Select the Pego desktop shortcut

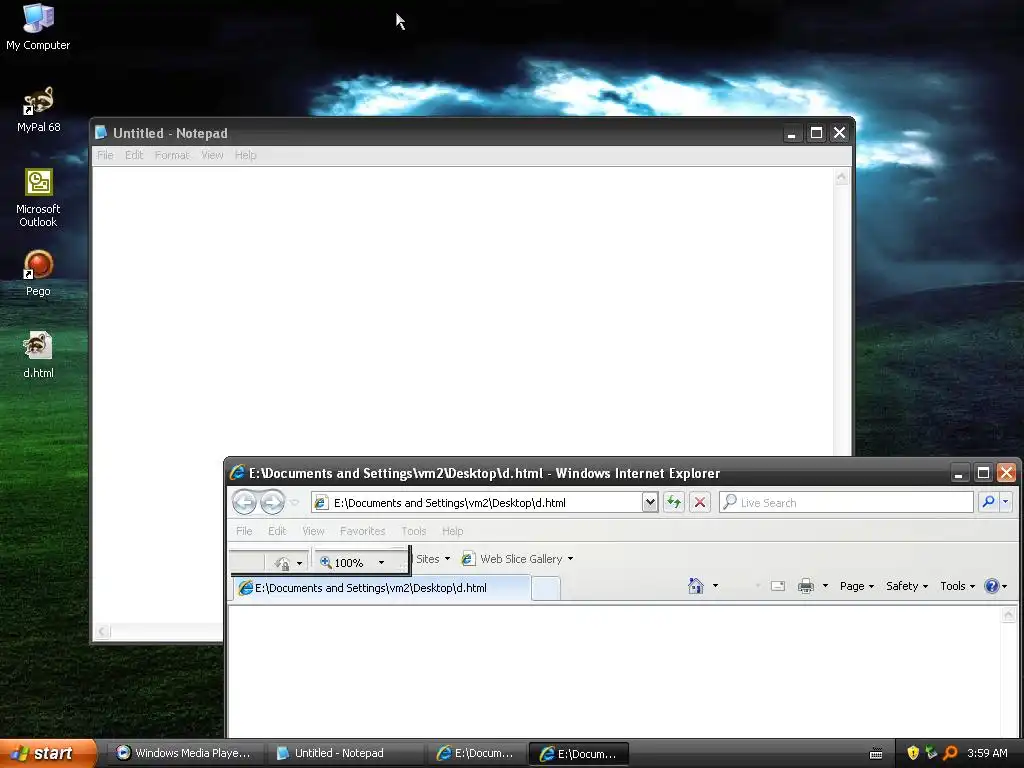[x=38, y=273]
